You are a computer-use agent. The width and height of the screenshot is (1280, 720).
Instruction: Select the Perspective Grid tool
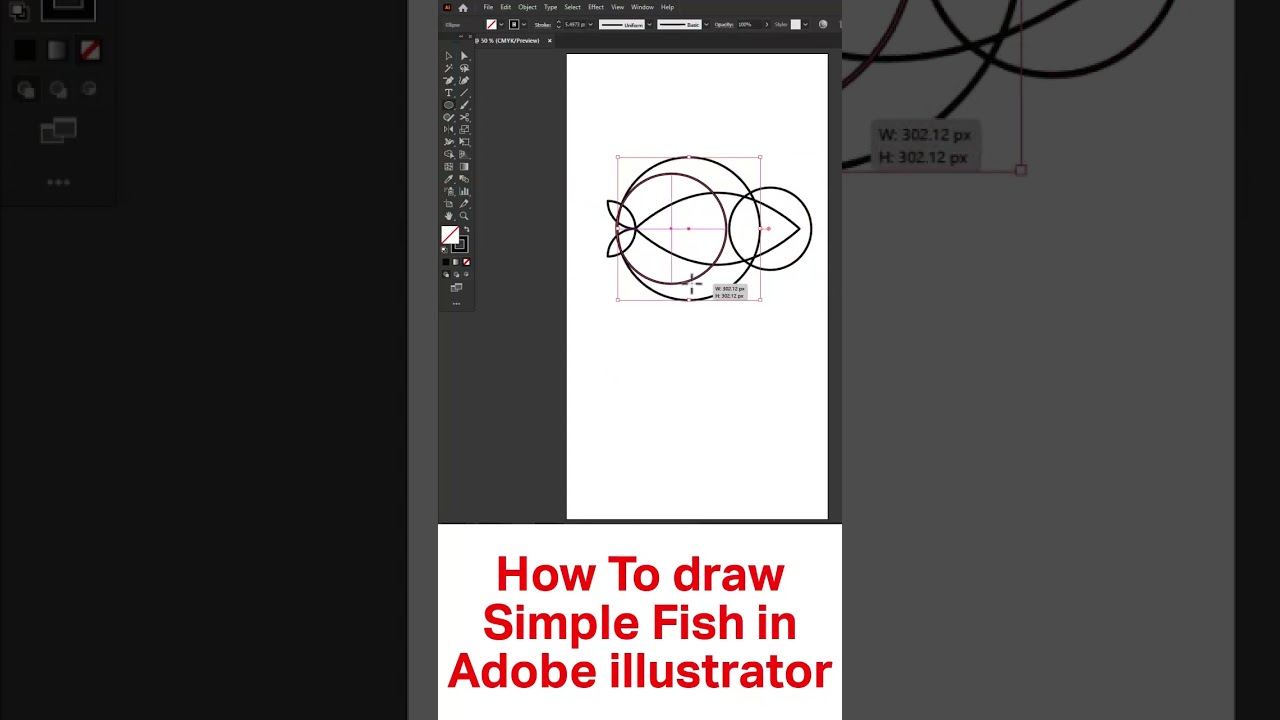[x=464, y=154]
